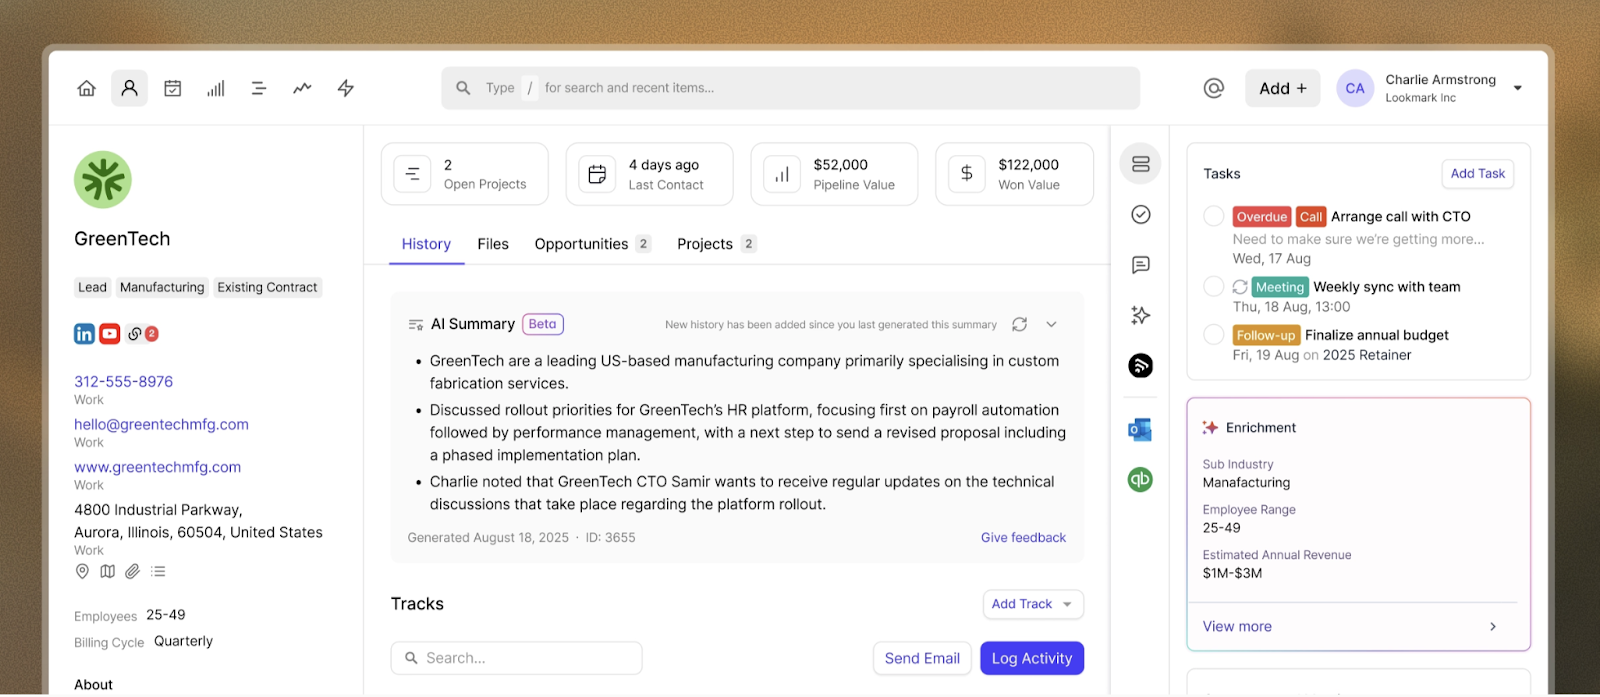Image resolution: width=1600 pixels, height=697 pixels.
Task: Click the Existing Contract tag
Action: click(267, 287)
